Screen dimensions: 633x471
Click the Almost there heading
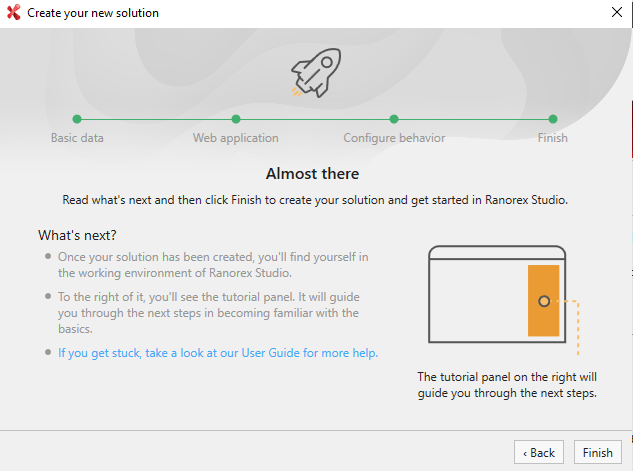[312, 174]
